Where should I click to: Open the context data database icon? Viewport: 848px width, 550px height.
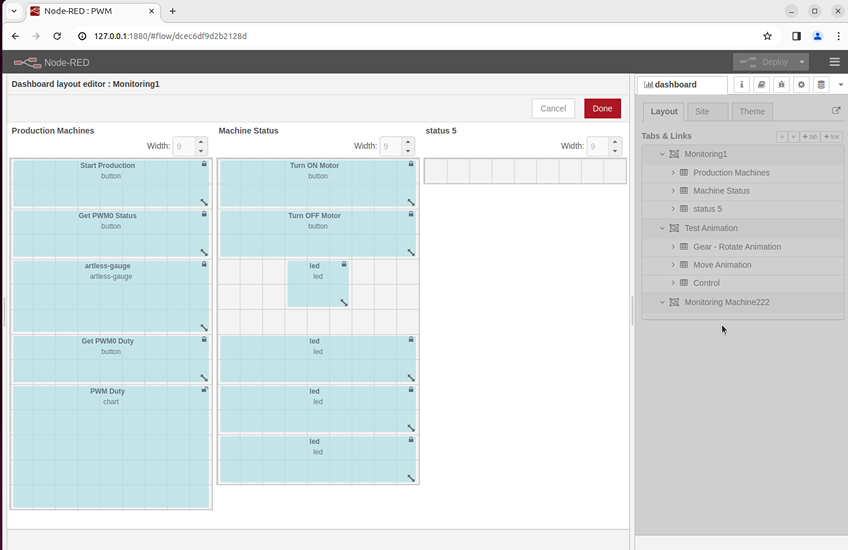point(821,85)
